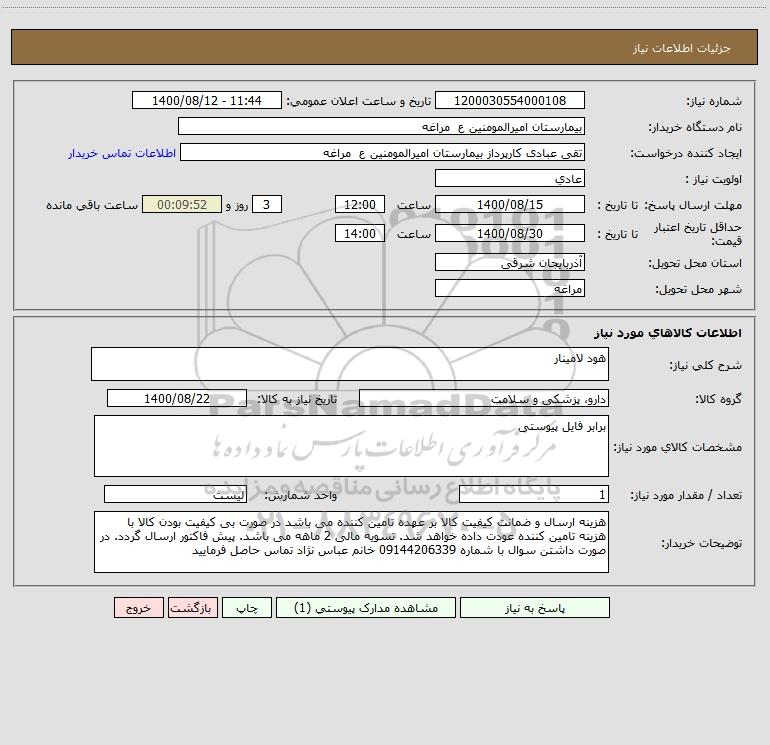Viewport: 770px width, 745px height.
Task: Click the label 'تعداد / مقدار مورد نیاز:'
Action: coord(686,495)
